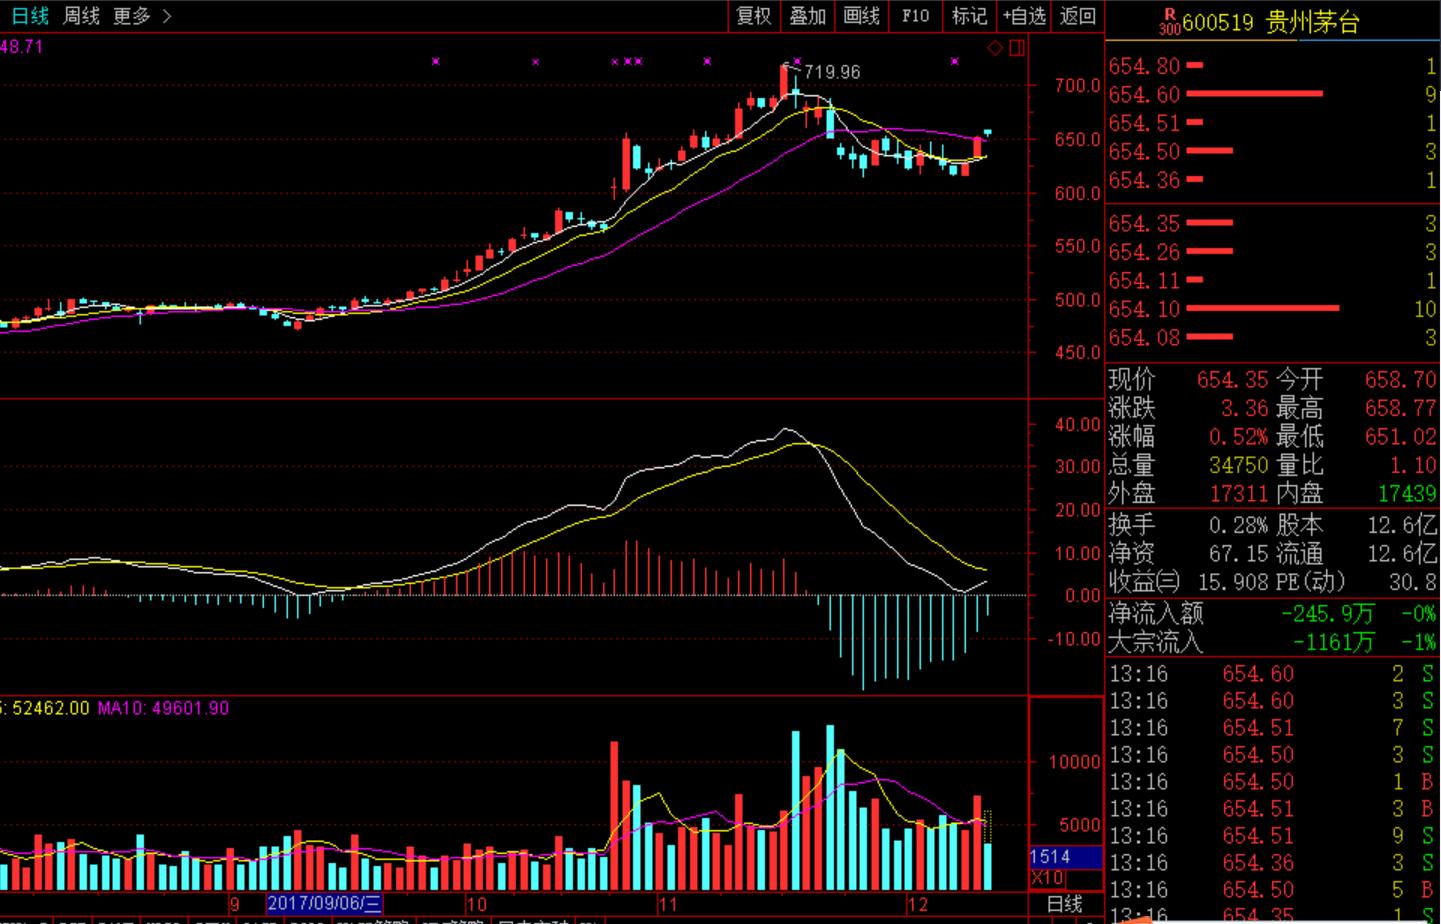This screenshot has width=1441, height=924.
Task: Click the blue 1514 volume indicator box
Action: pos(1065,857)
